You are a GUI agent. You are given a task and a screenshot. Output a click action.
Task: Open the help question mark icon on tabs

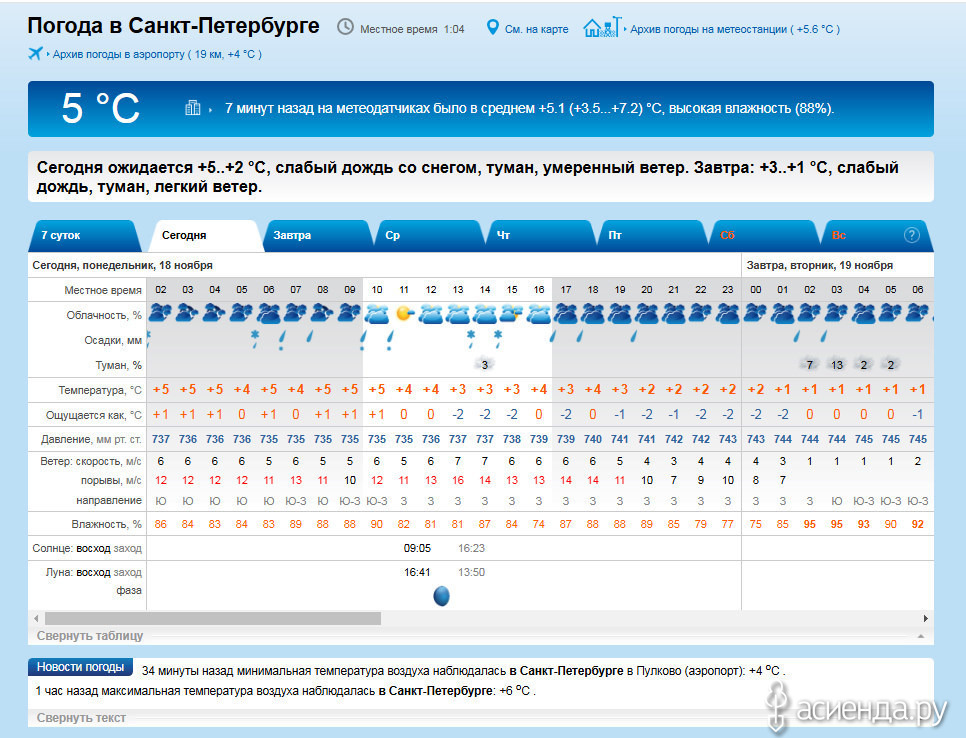pyautogui.click(x=911, y=235)
